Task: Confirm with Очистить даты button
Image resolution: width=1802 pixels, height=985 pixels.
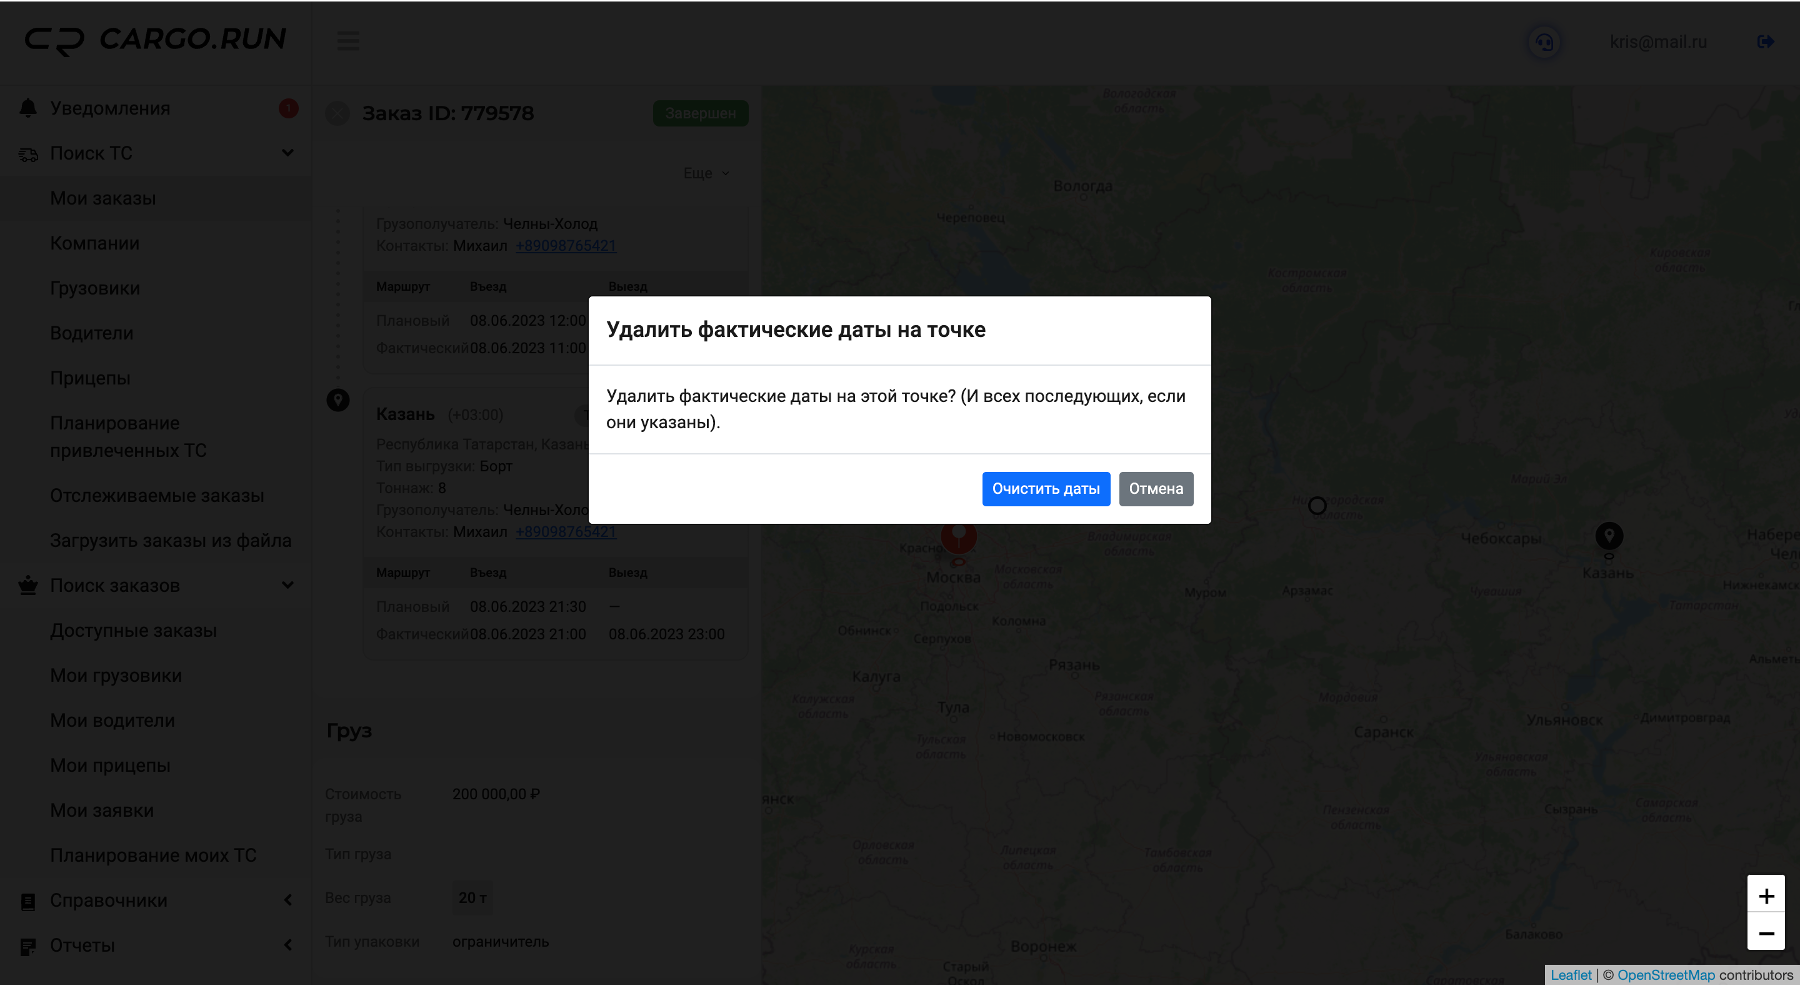Action: (1045, 489)
